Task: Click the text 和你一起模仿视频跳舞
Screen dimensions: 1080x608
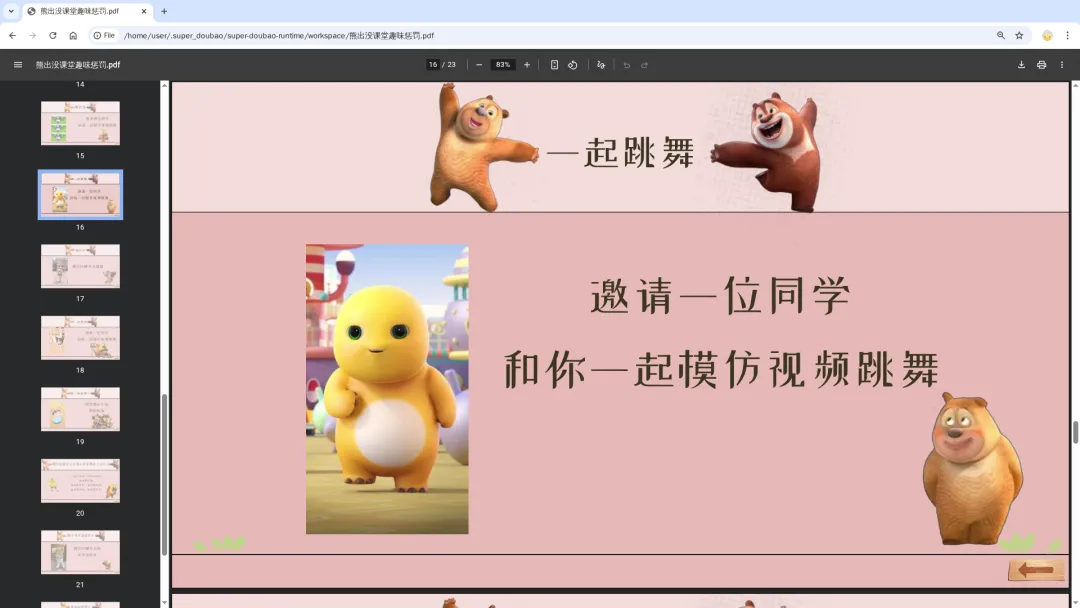Action: coord(722,370)
